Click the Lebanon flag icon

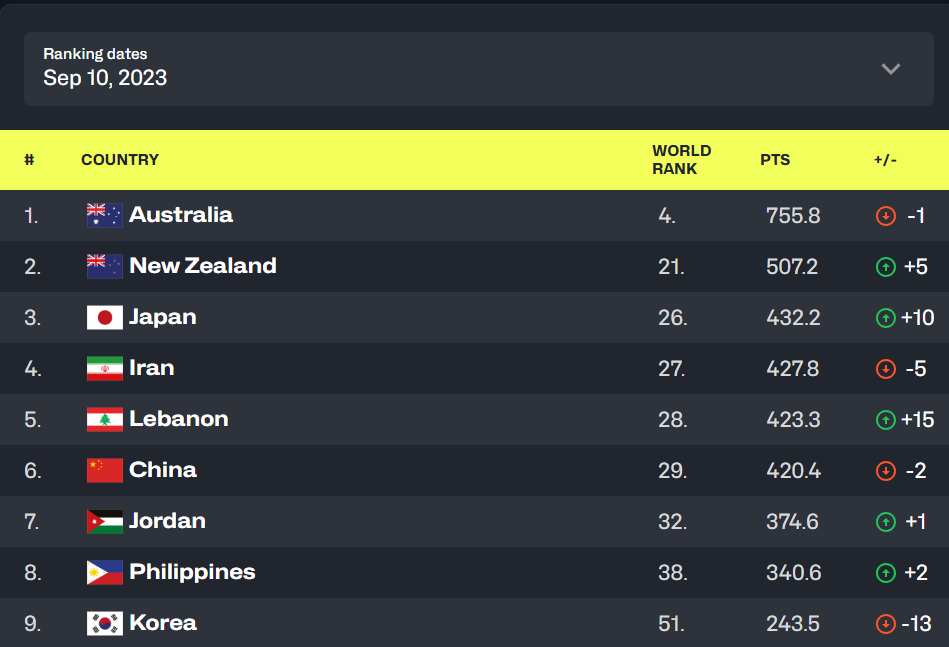pos(104,419)
